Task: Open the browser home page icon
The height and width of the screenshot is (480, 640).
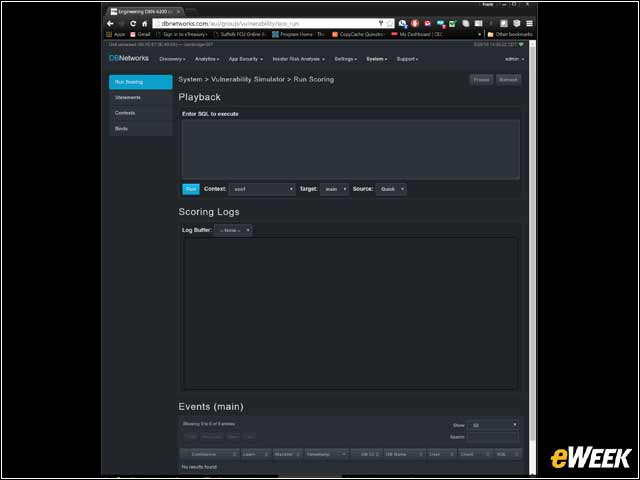Action: pos(144,24)
